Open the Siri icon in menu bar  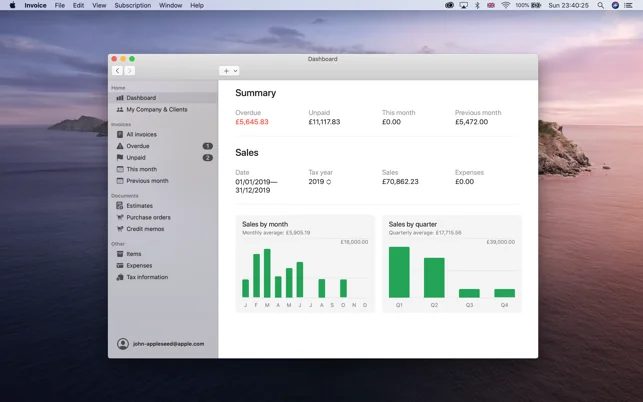click(x=615, y=5)
